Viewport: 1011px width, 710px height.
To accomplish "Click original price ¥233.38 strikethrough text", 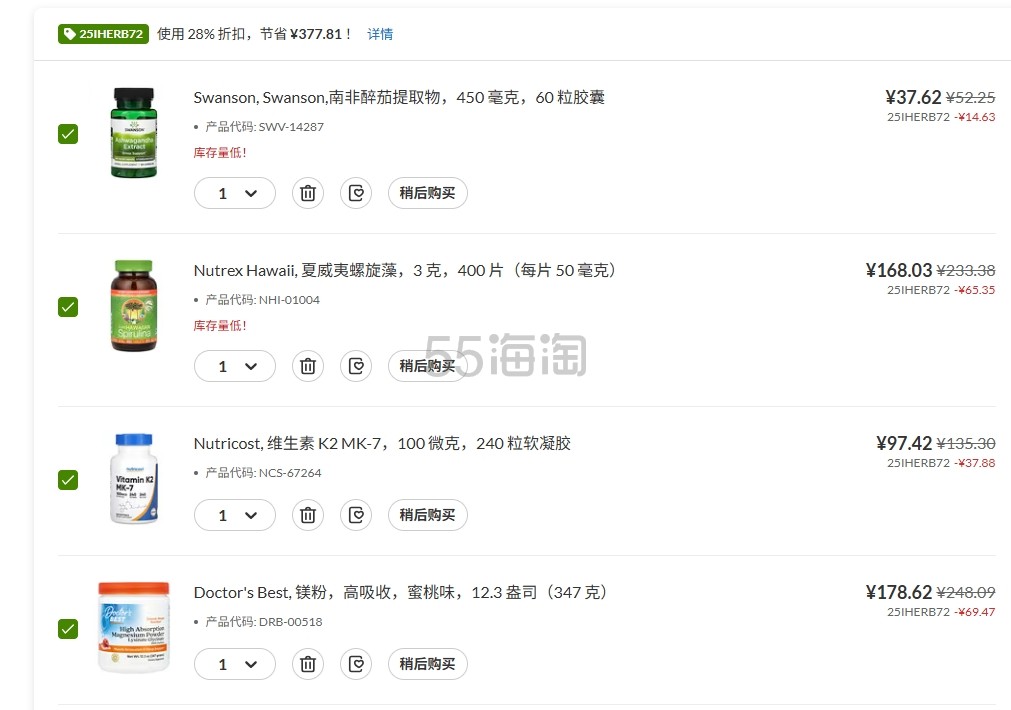I will 966,271.
